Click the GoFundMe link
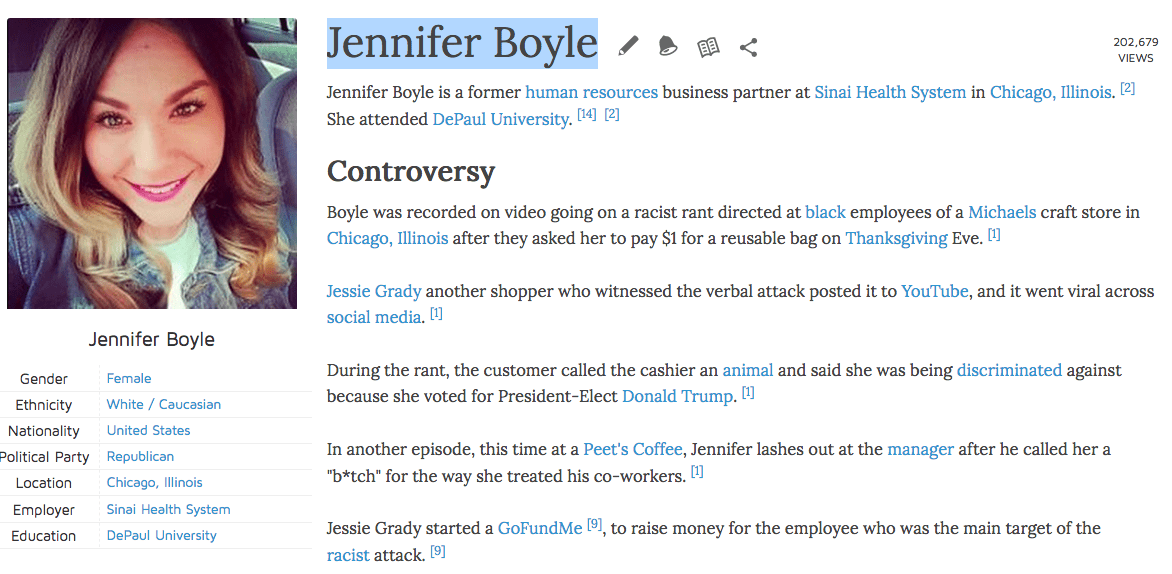Viewport: 1172px width, 574px height. pyautogui.click(x=540, y=528)
